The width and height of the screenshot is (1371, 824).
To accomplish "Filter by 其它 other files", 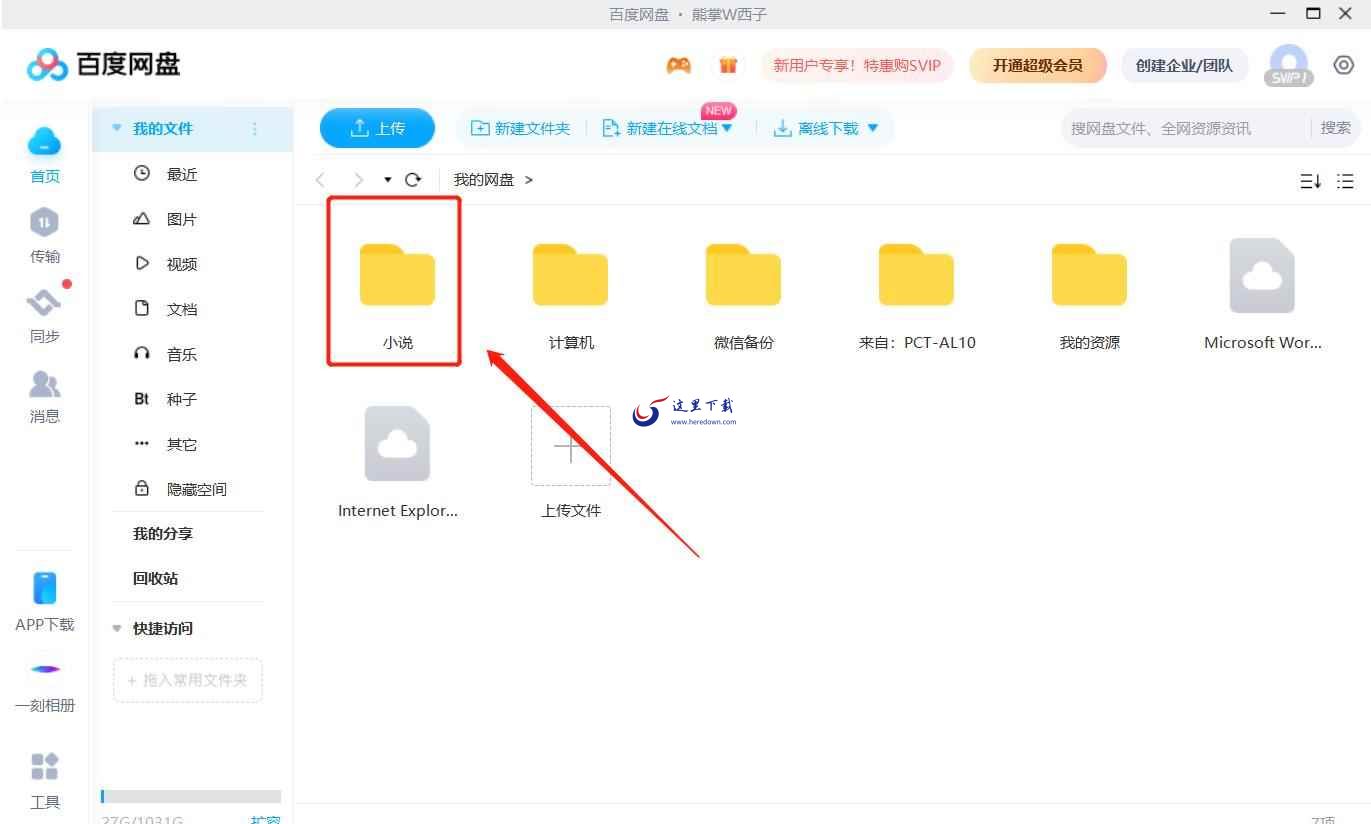I will click(x=180, y=444).
